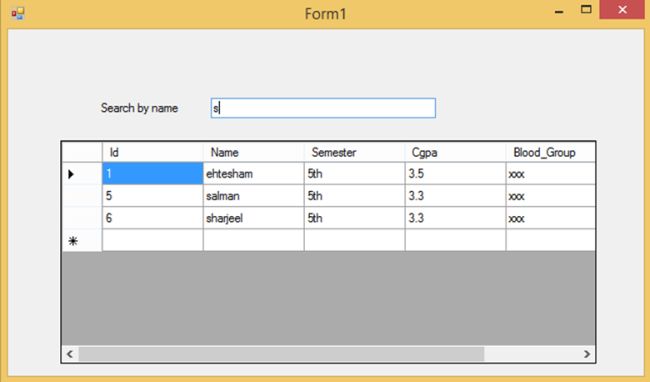Select the cell containing salman
Image resolution: width=650 pixels, height=382 pixels.
[x=254, y=196]
